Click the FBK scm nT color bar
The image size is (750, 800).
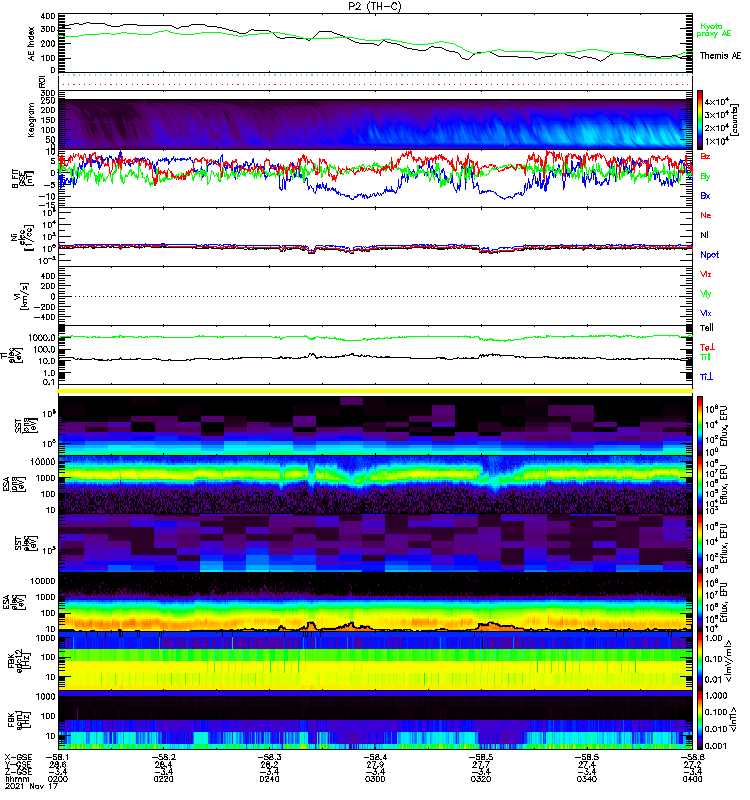[x=701, y=720]
